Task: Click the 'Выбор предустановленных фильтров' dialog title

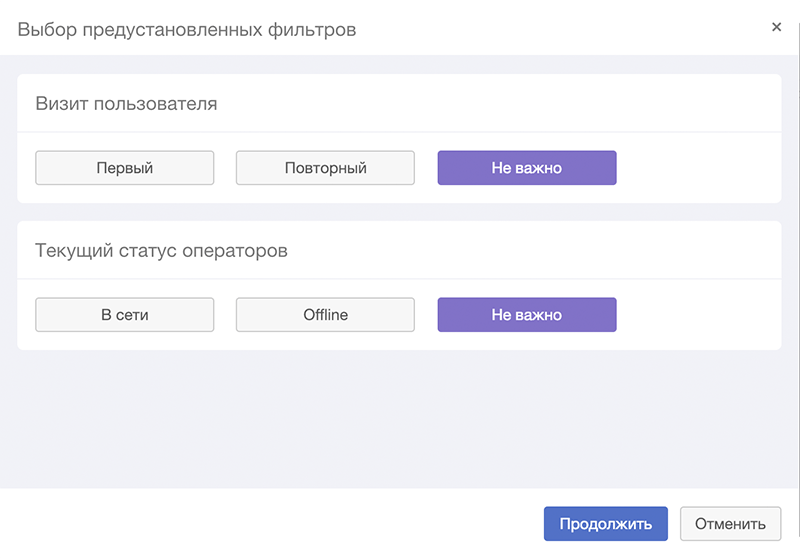Action: point(187,30)
